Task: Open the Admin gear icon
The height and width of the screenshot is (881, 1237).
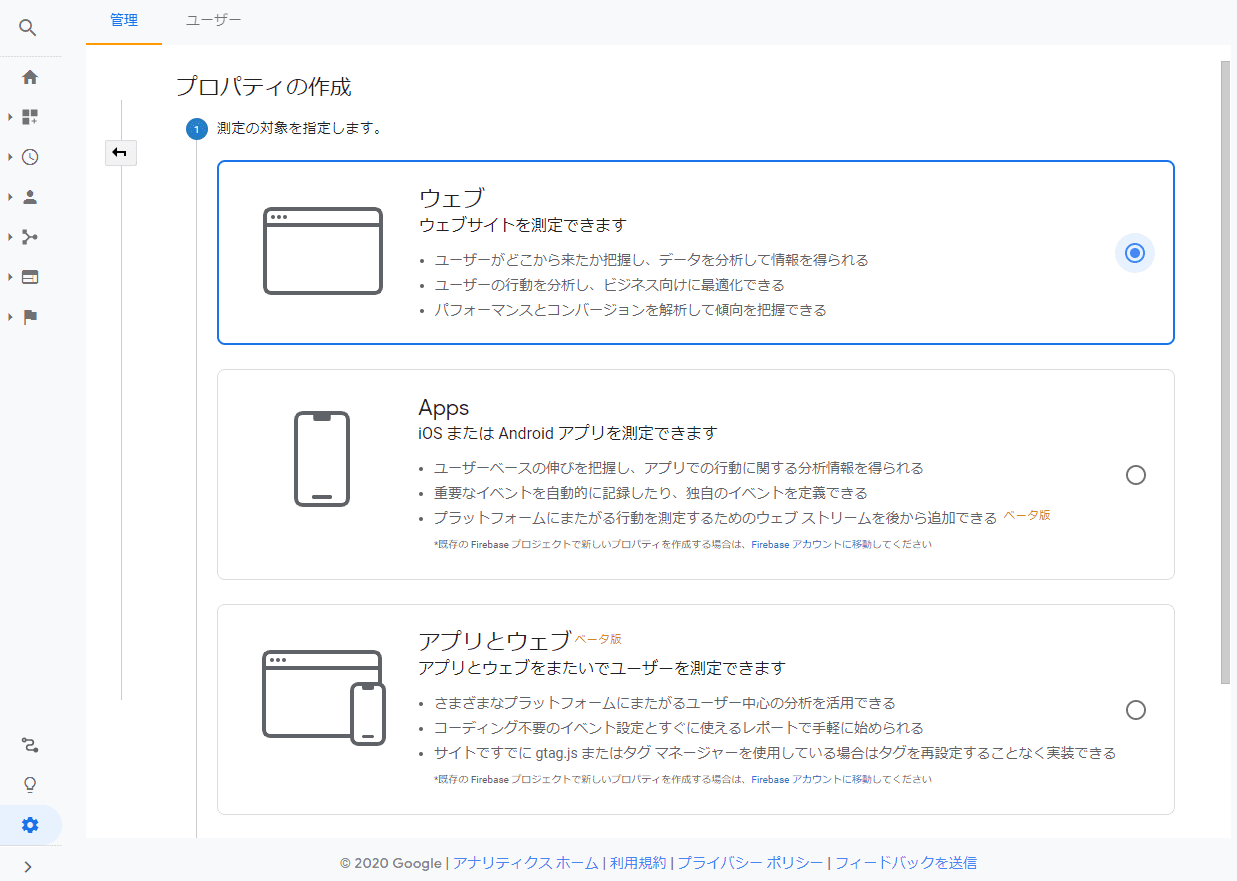Action: pyautogui.click(x=30, y=825)
